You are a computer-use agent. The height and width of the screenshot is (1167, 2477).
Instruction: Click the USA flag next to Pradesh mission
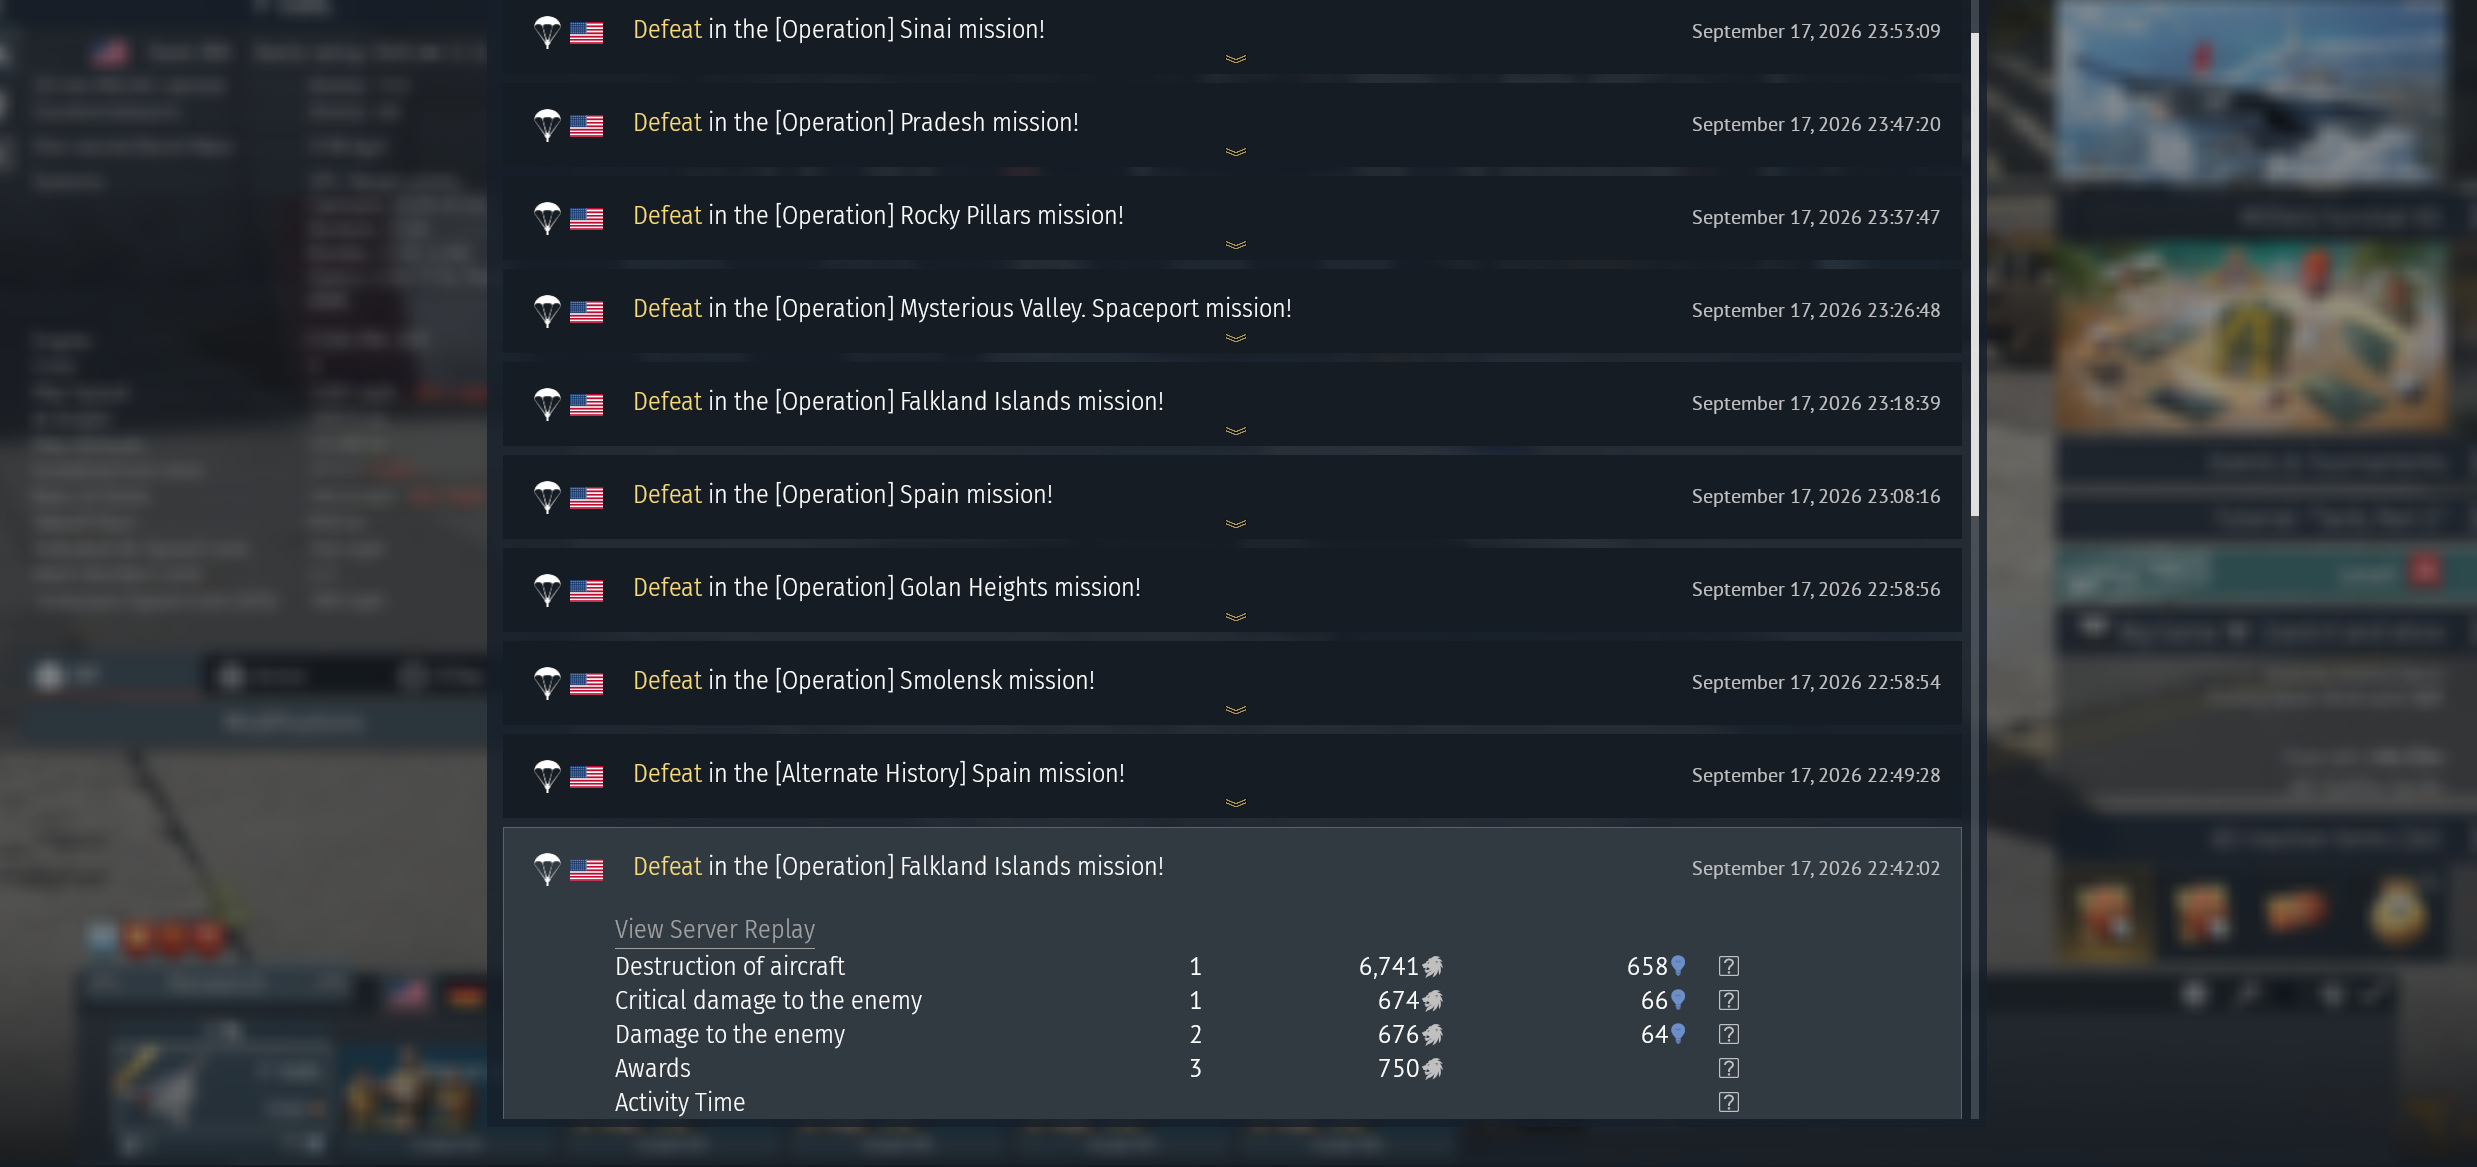586,126
